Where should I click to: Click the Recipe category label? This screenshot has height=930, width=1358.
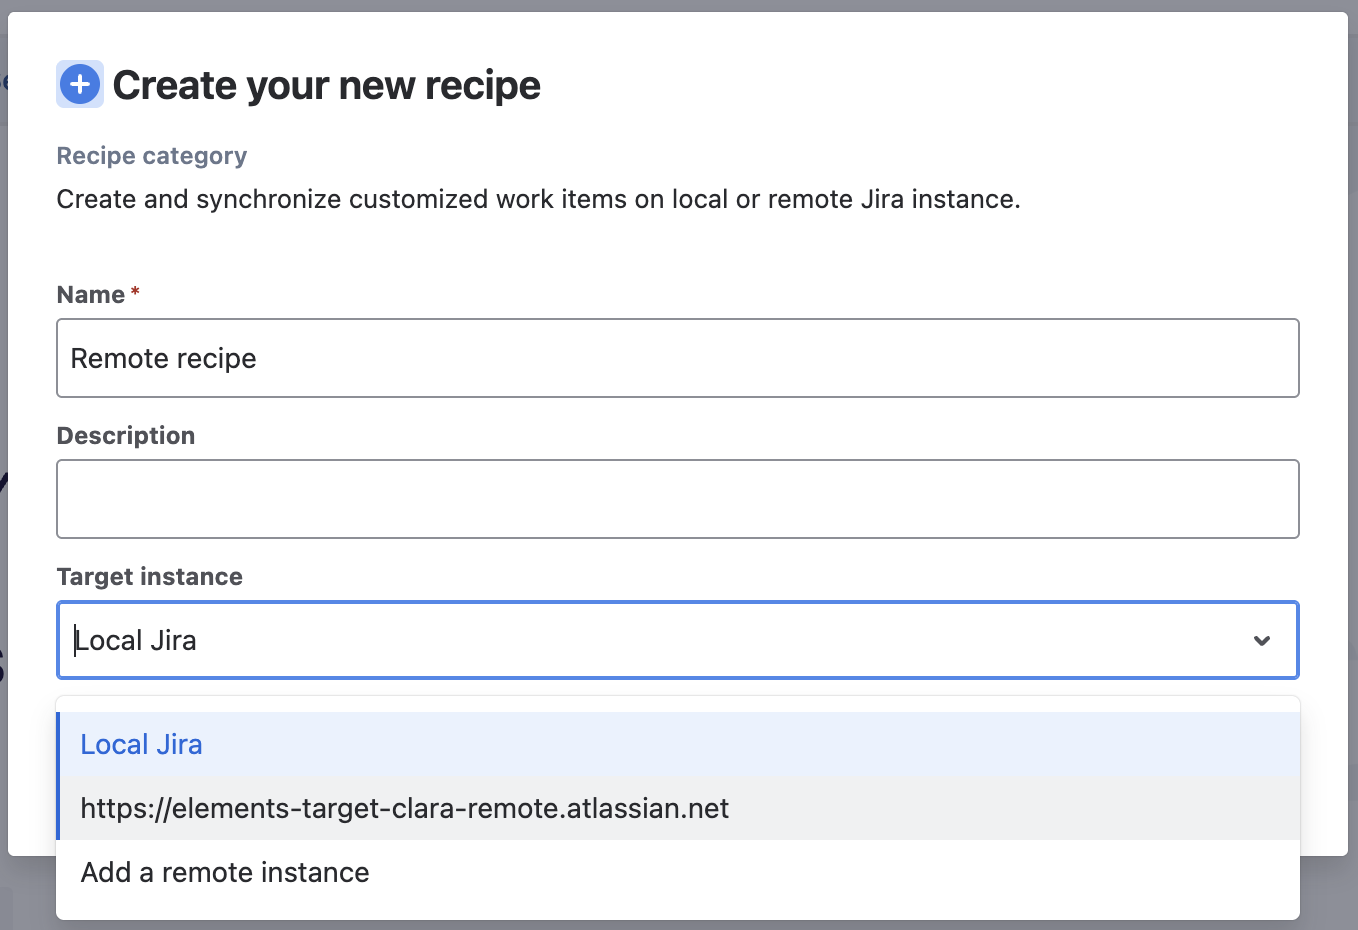click(x=152, y=156)
